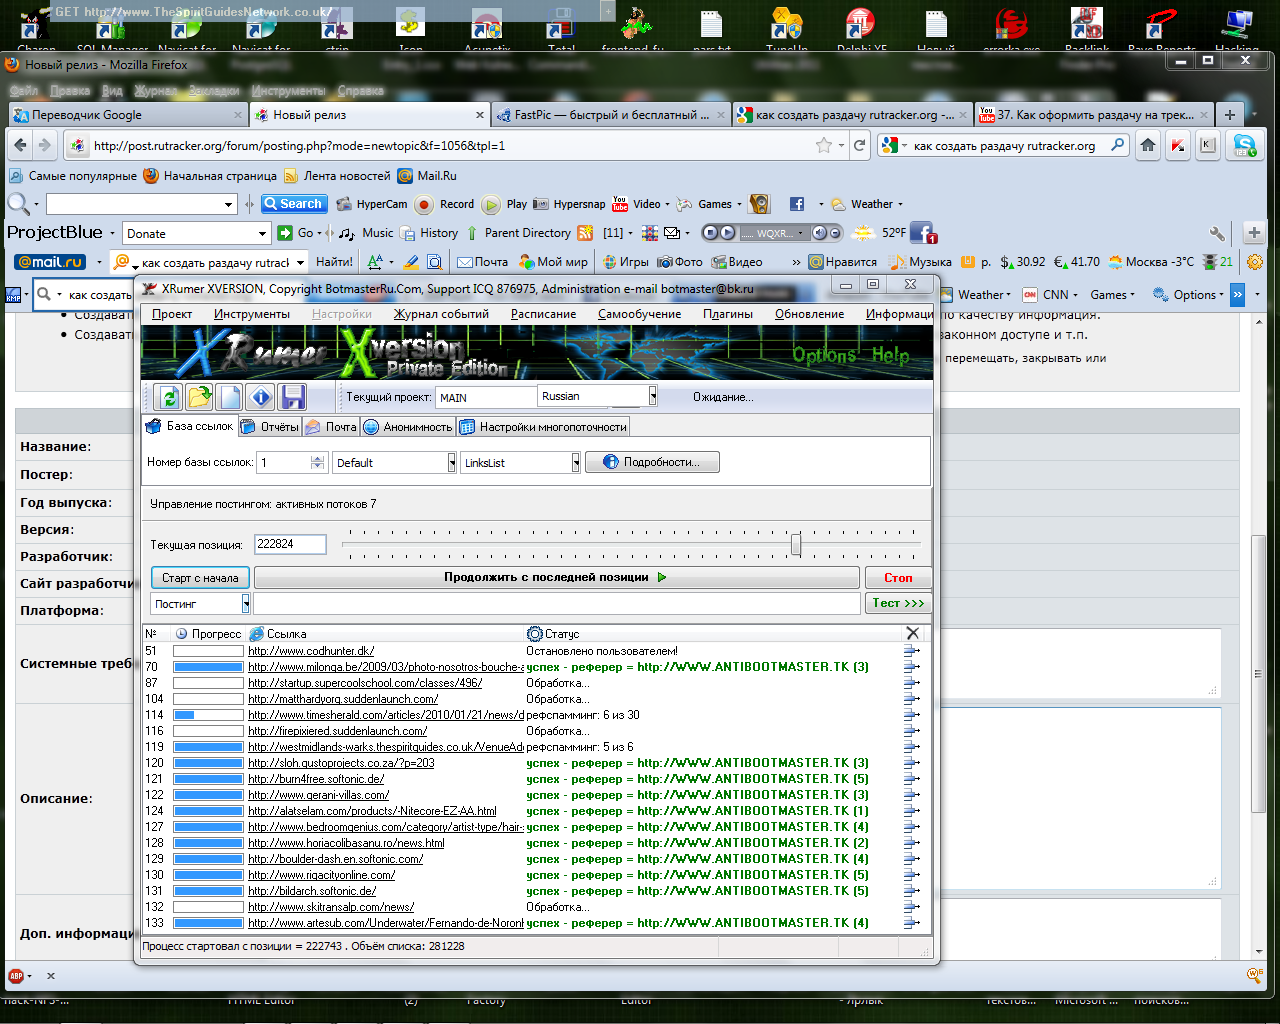Click the green Play toolbar button

tap(505, 204)
